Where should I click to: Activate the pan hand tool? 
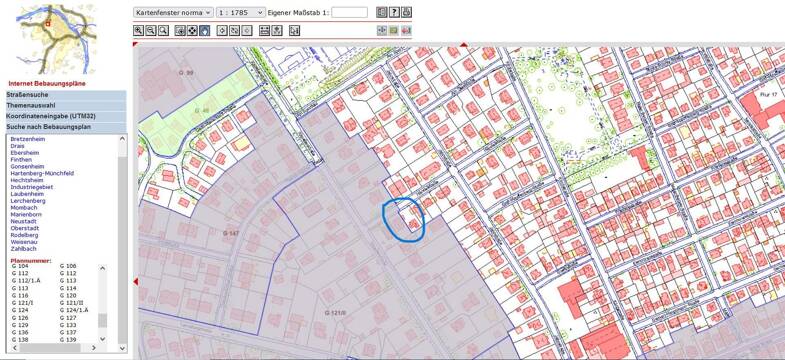pyautogui.click(x=204, y=31)
